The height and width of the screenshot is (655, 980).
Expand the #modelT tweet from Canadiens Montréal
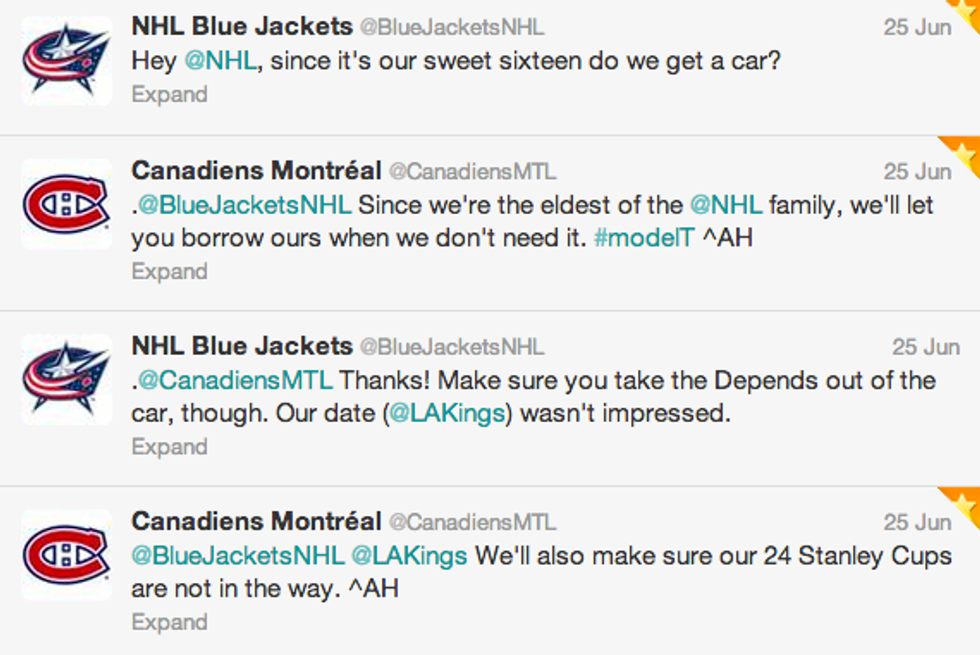tap(169, 271)
